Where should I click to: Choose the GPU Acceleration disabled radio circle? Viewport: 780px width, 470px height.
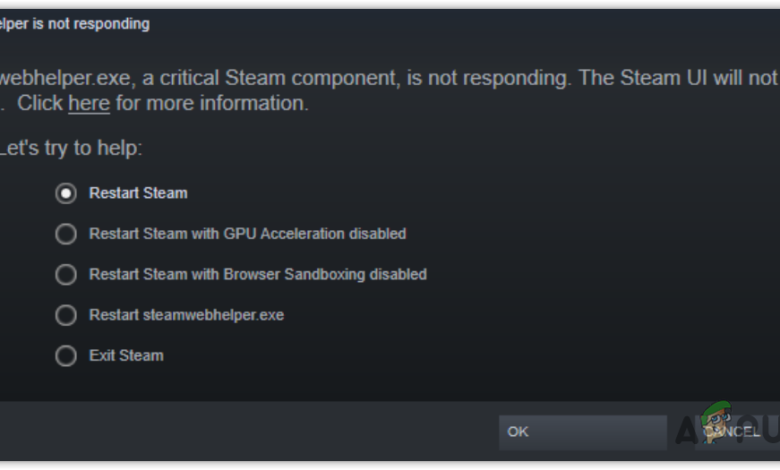click(66, 234)
